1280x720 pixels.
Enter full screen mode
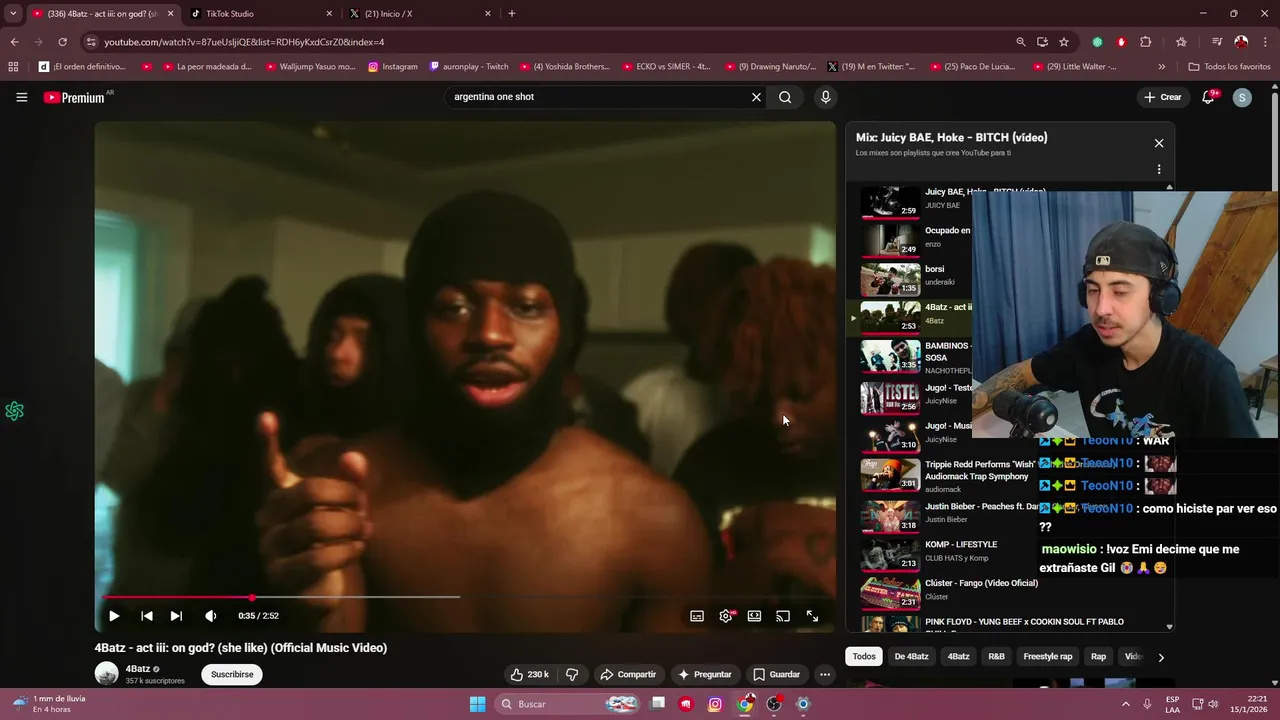point(812,616)
